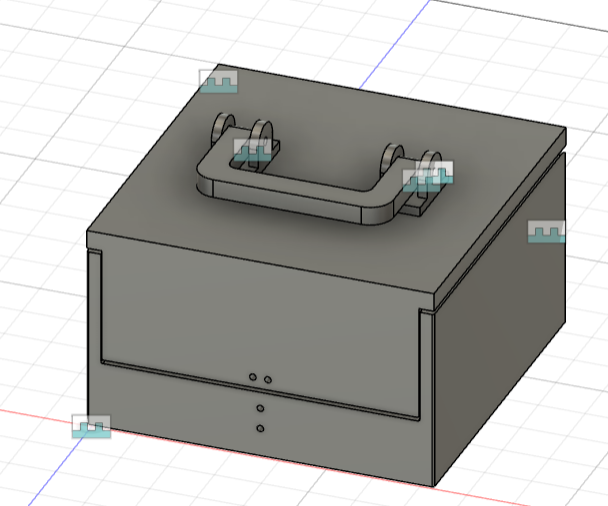This screenshot has width=608, height=506.
Task: Select the third hinge lug near handle's right end
Action: 392,159
